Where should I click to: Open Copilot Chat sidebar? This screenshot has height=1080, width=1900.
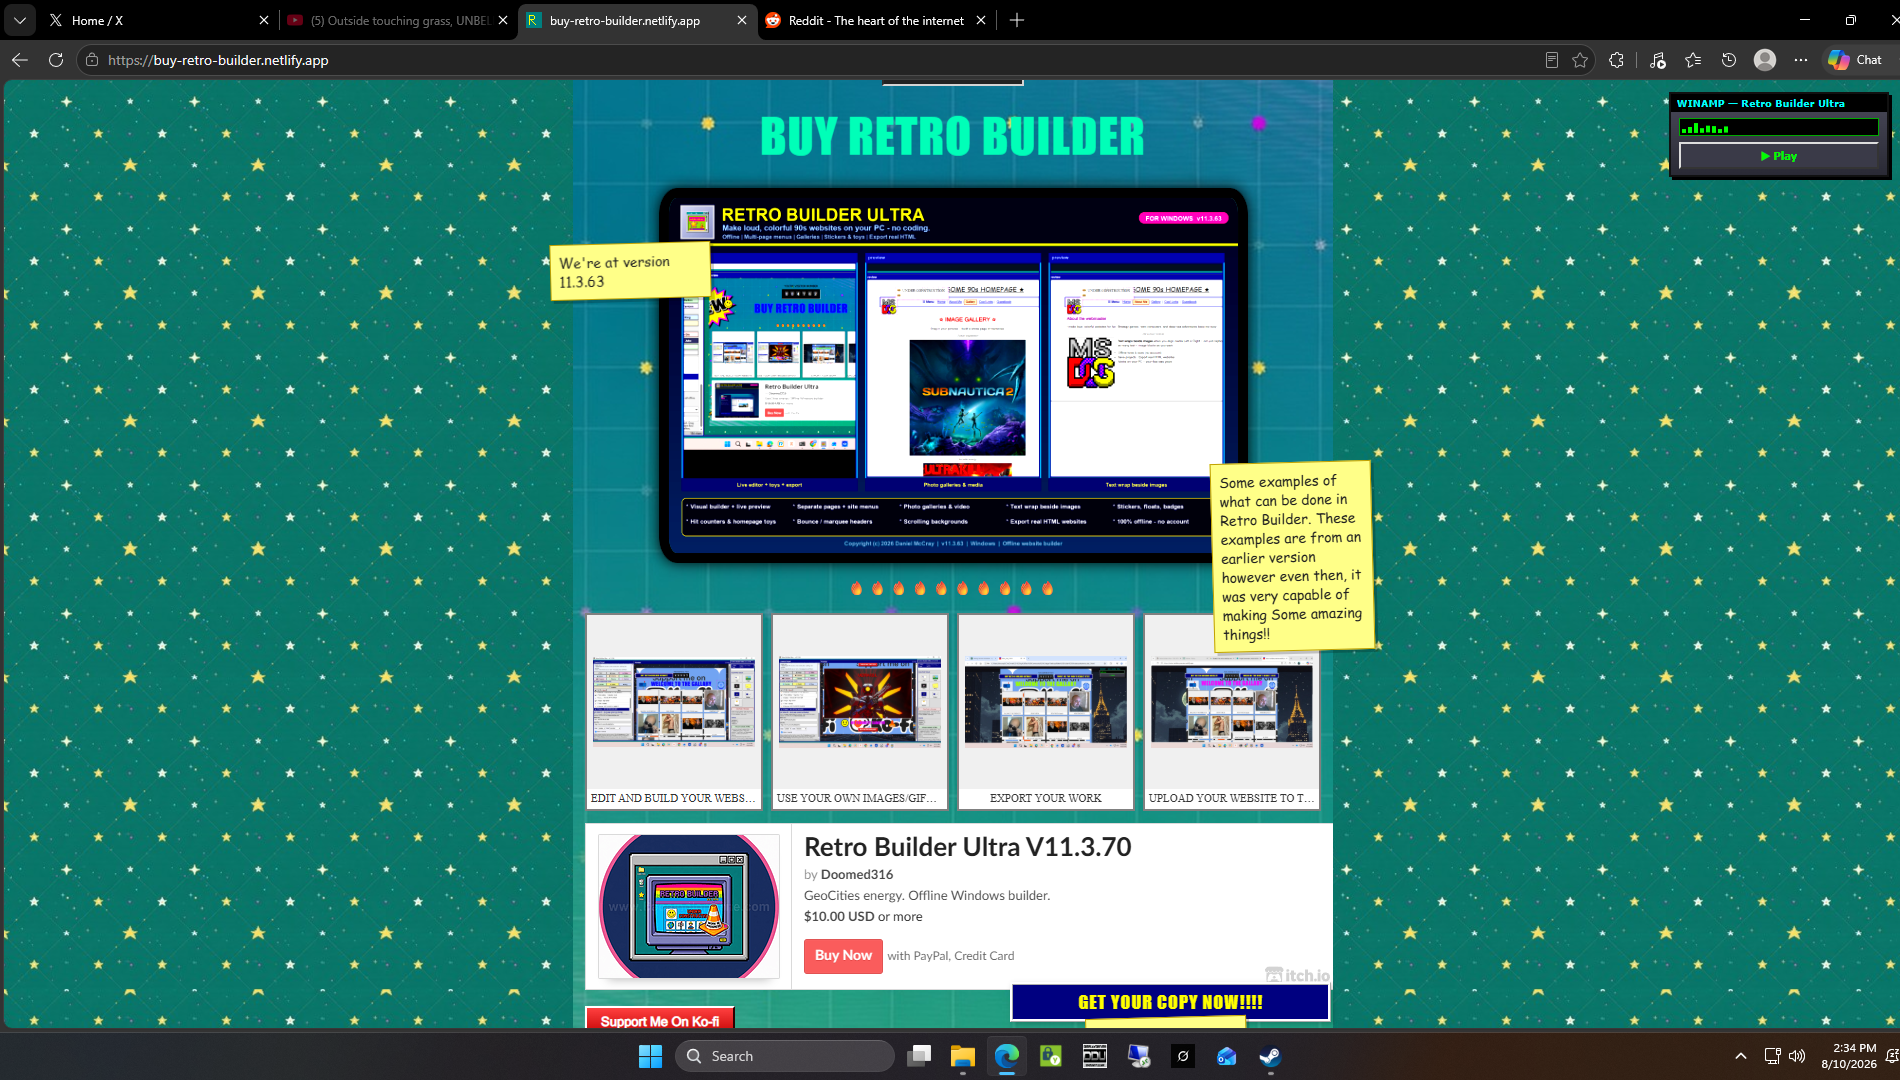coord(1855,60)
